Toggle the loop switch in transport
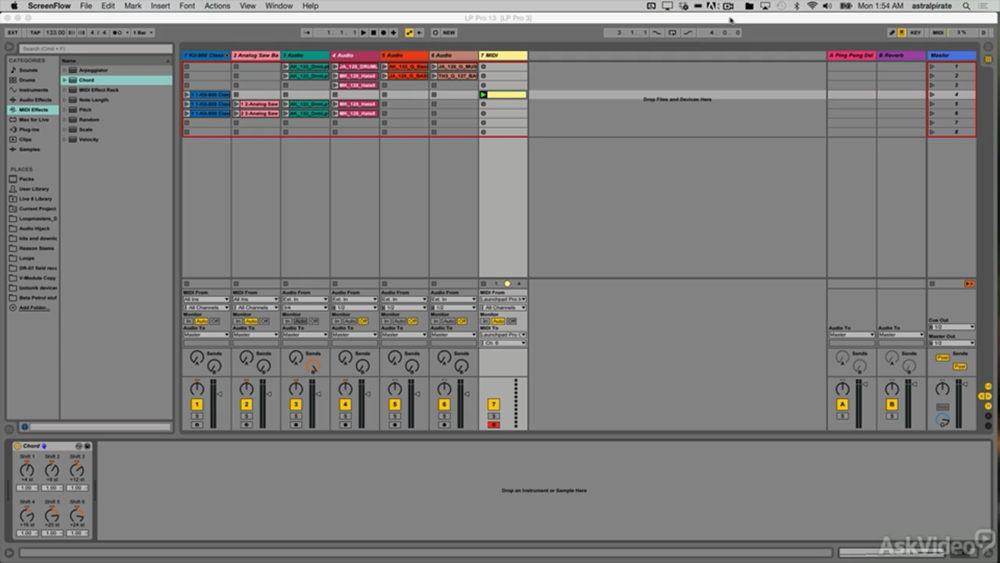The width and height of the screenshot is (1000, 563). [672, 33]
